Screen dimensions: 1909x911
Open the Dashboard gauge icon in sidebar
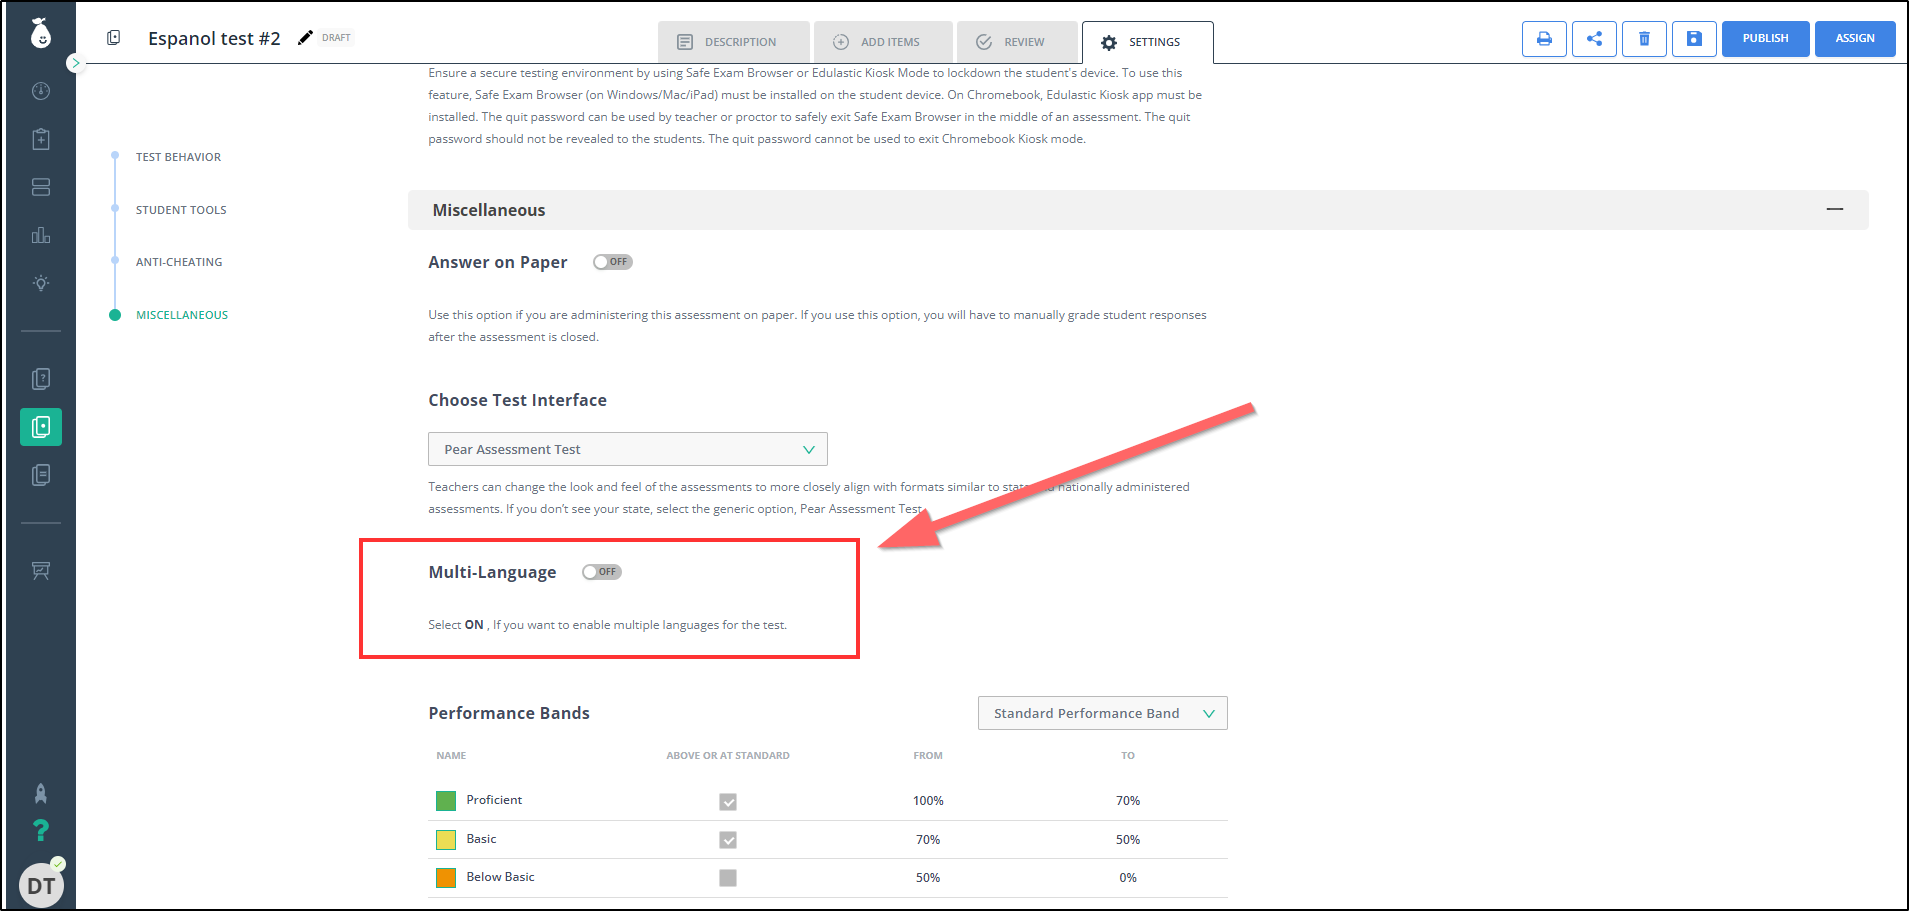[41, 91]
